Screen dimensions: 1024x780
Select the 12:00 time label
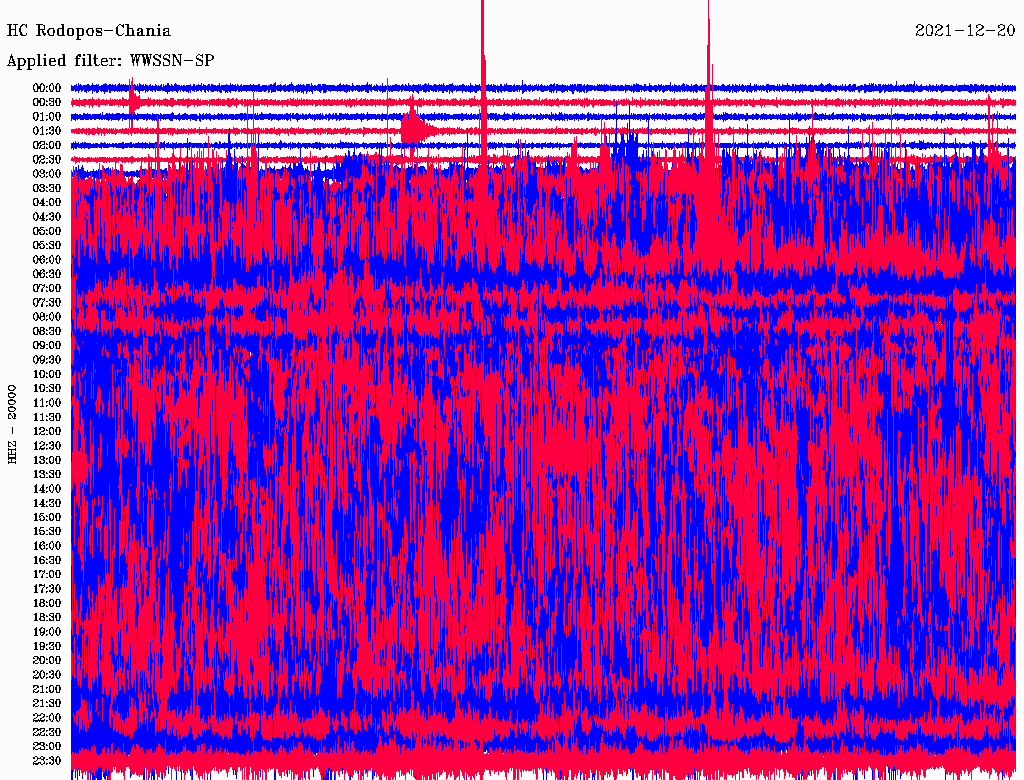click(x=47, y=431)
